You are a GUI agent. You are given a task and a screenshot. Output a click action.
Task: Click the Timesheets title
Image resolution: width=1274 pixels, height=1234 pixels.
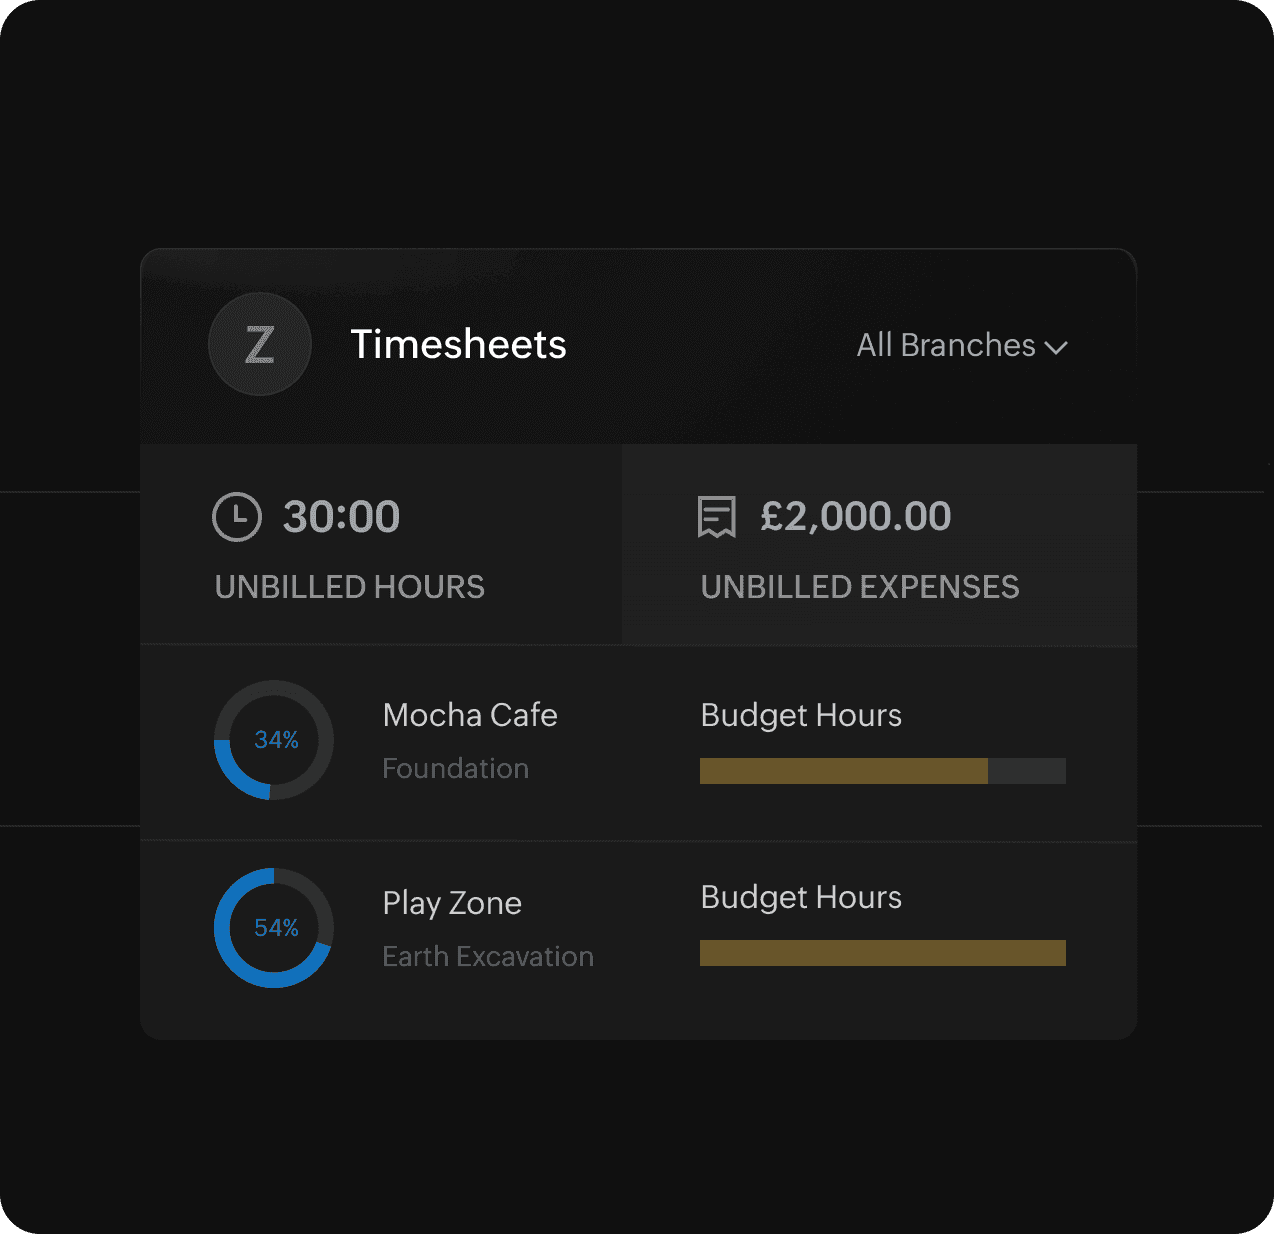[458, 344]
